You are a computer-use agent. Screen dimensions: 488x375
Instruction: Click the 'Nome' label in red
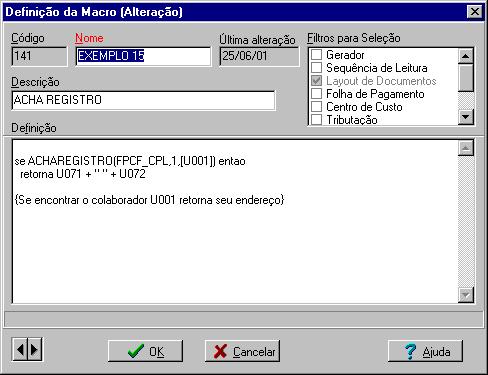tap(89, 38)
